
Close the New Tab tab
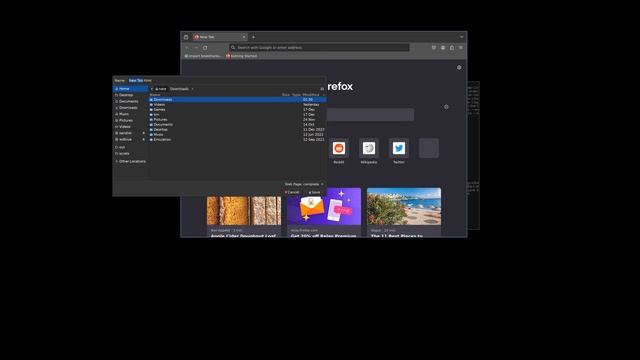244,37
